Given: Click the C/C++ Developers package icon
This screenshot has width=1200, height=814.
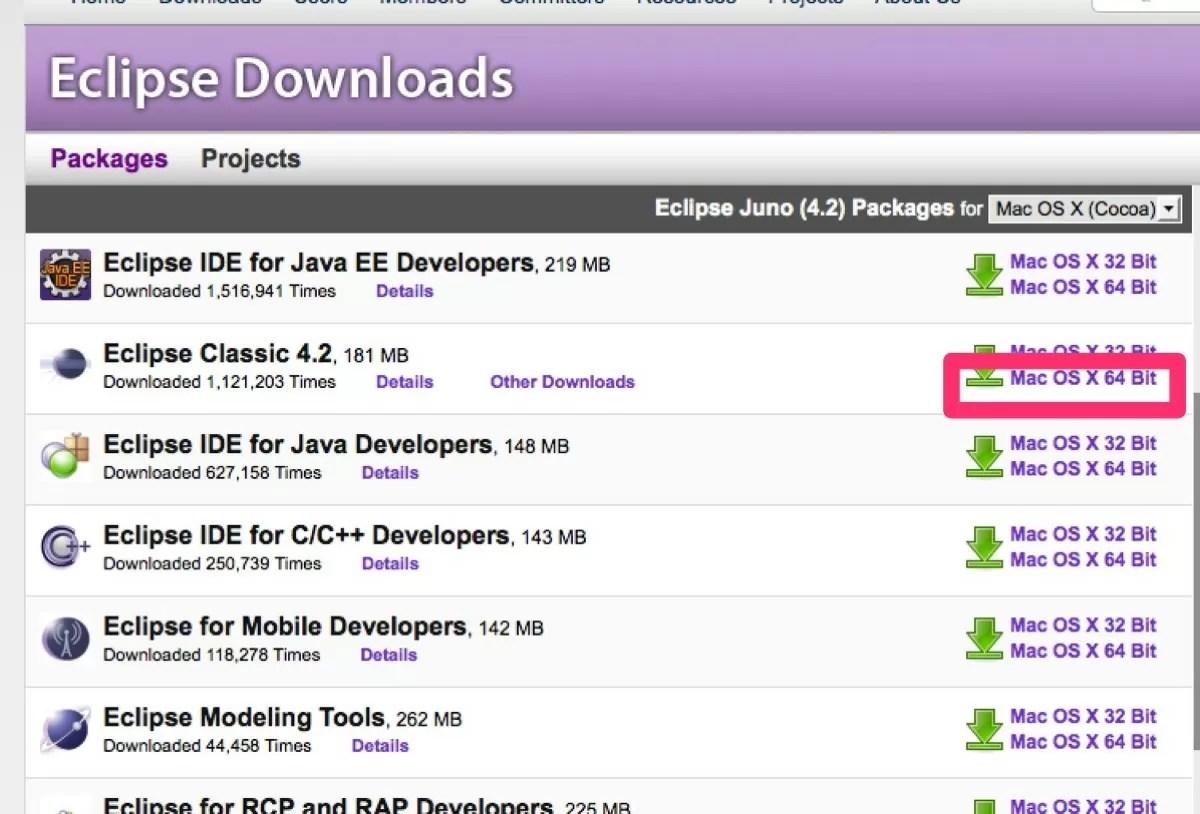Looking at the screenshot, I should click(65, 548).
